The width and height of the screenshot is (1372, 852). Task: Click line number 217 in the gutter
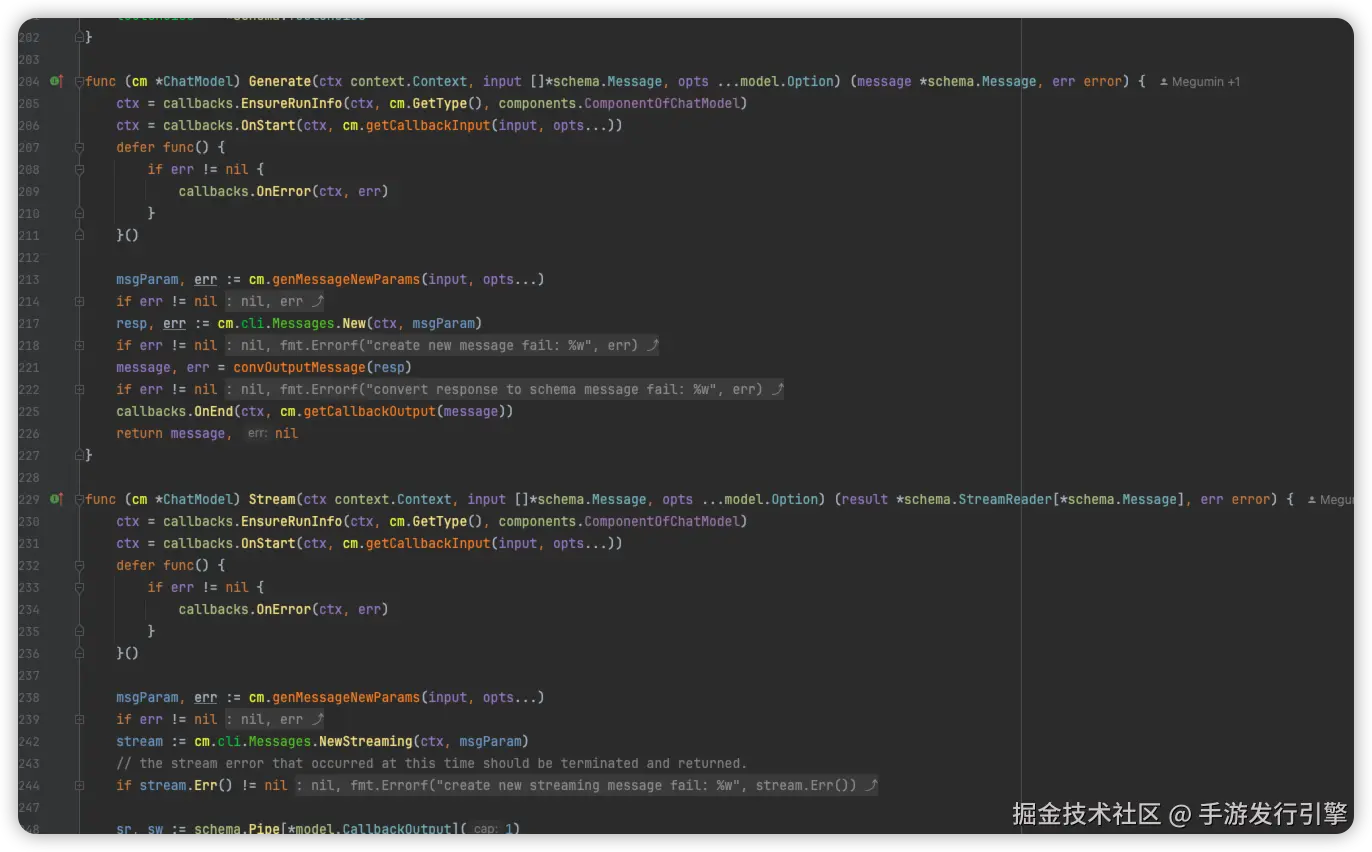click(28, 323)
